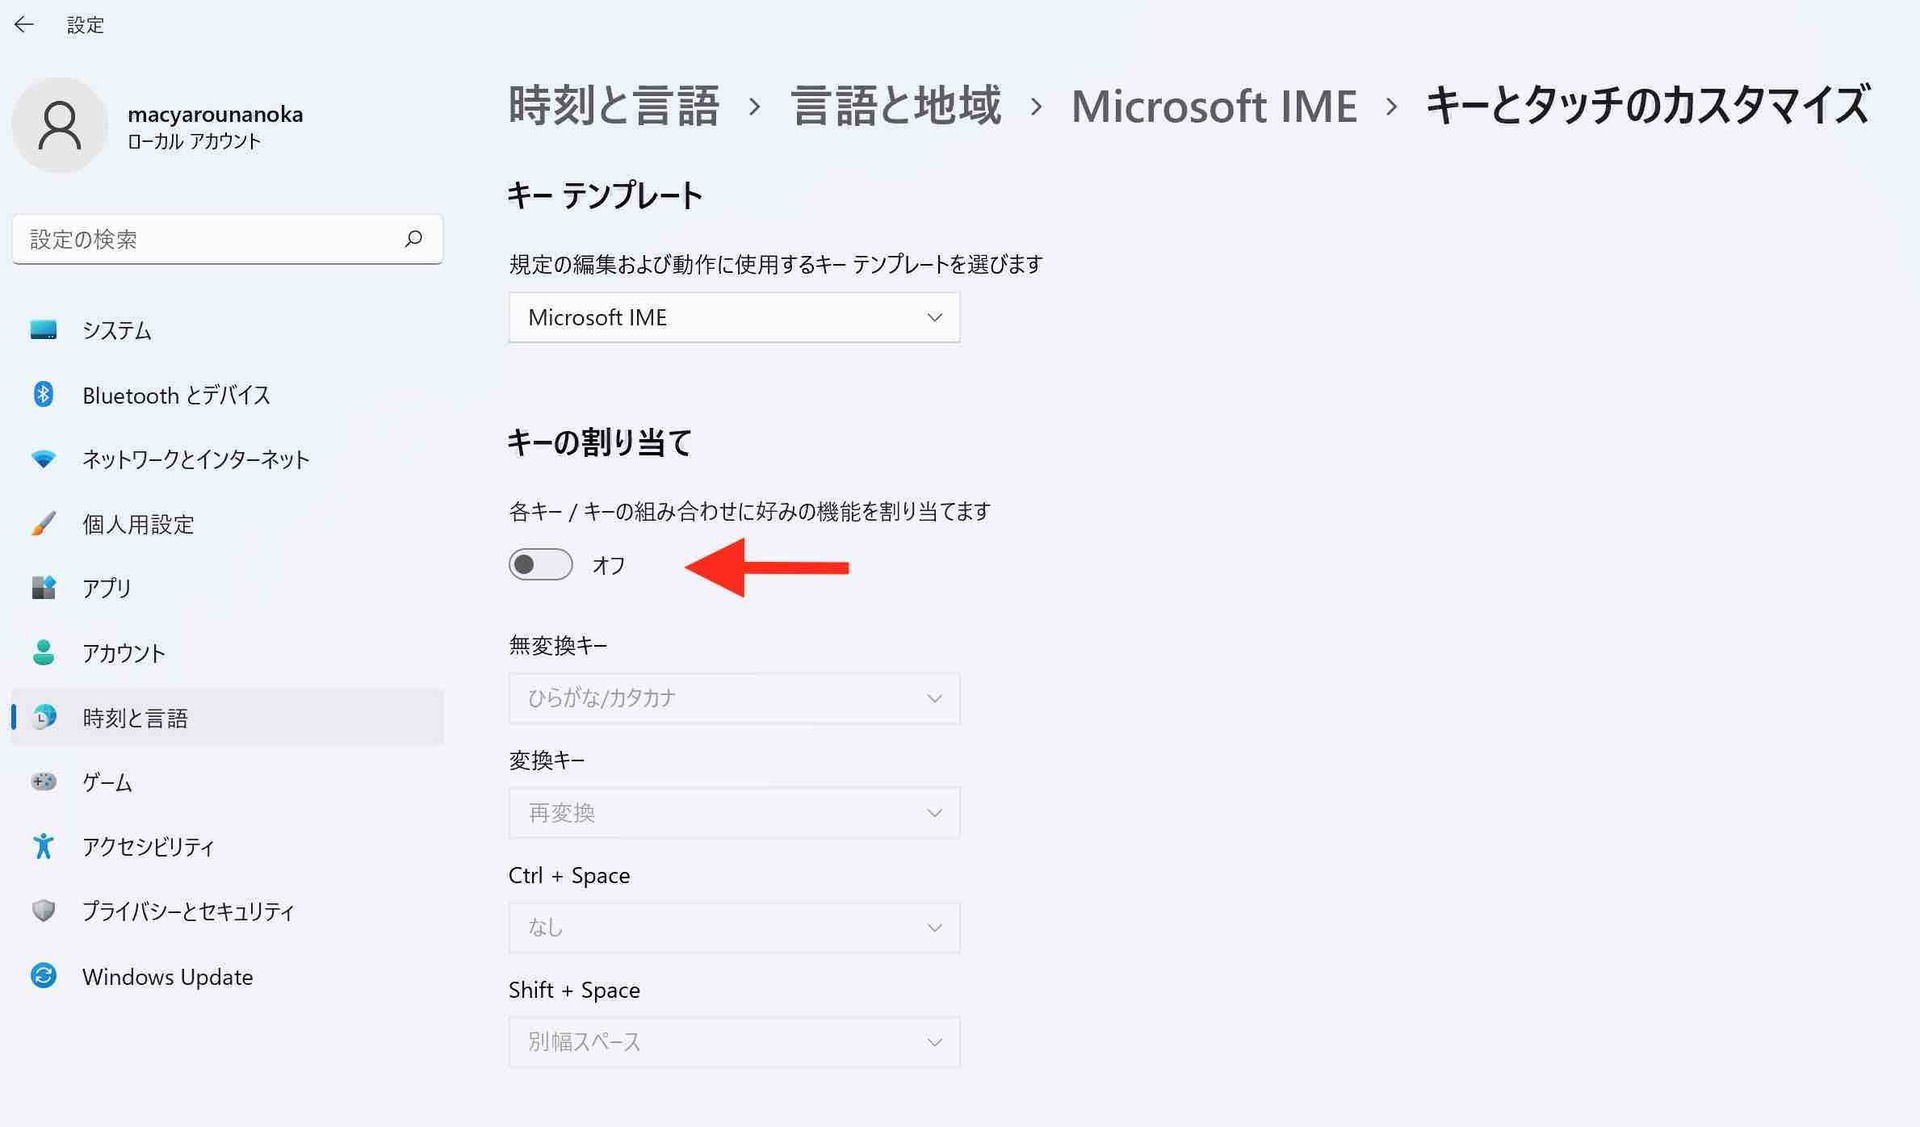Image resolution: width=1920 pixels, height=1127 pixels.
Task: Click キーとタッチのカスタマイズ page title
Action: pyautogui.click(x=1648, y=106)
